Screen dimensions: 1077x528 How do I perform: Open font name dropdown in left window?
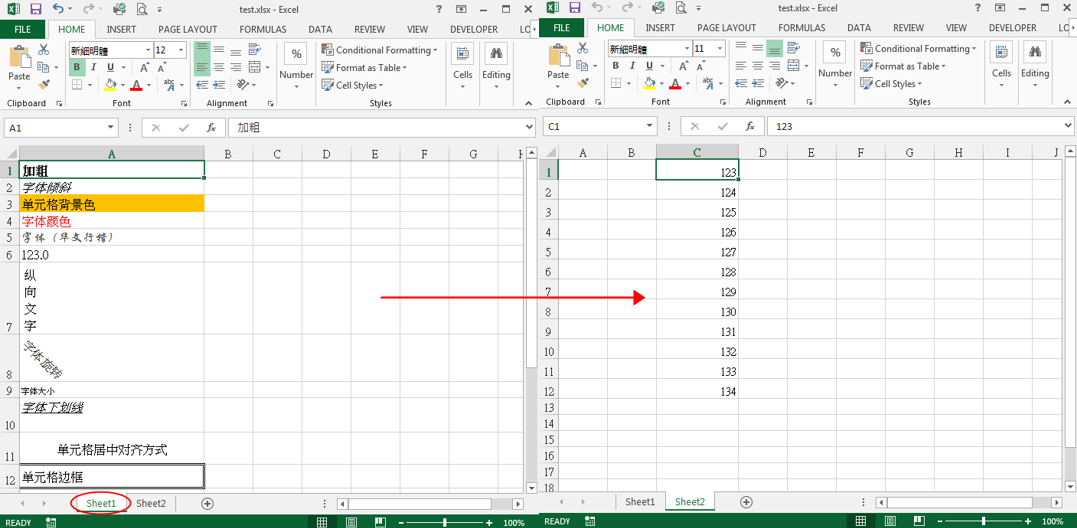point(148,50)
